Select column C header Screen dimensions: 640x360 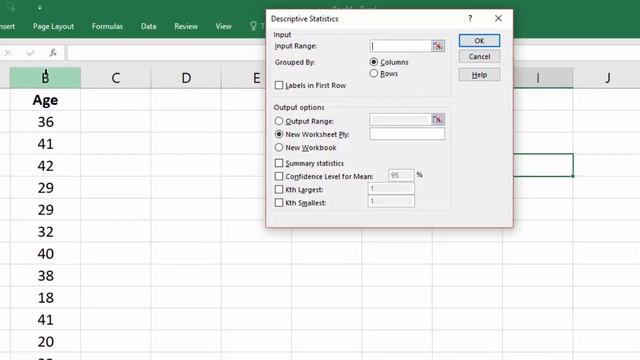point(116,78)
